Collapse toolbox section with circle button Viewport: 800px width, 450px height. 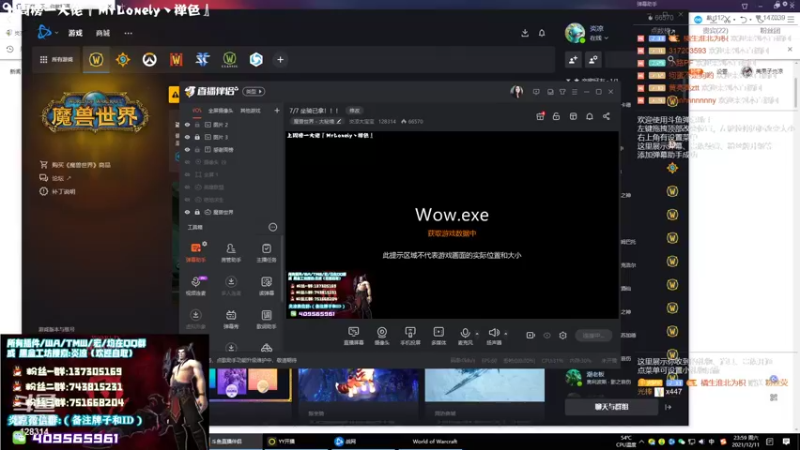click(273, 227)
